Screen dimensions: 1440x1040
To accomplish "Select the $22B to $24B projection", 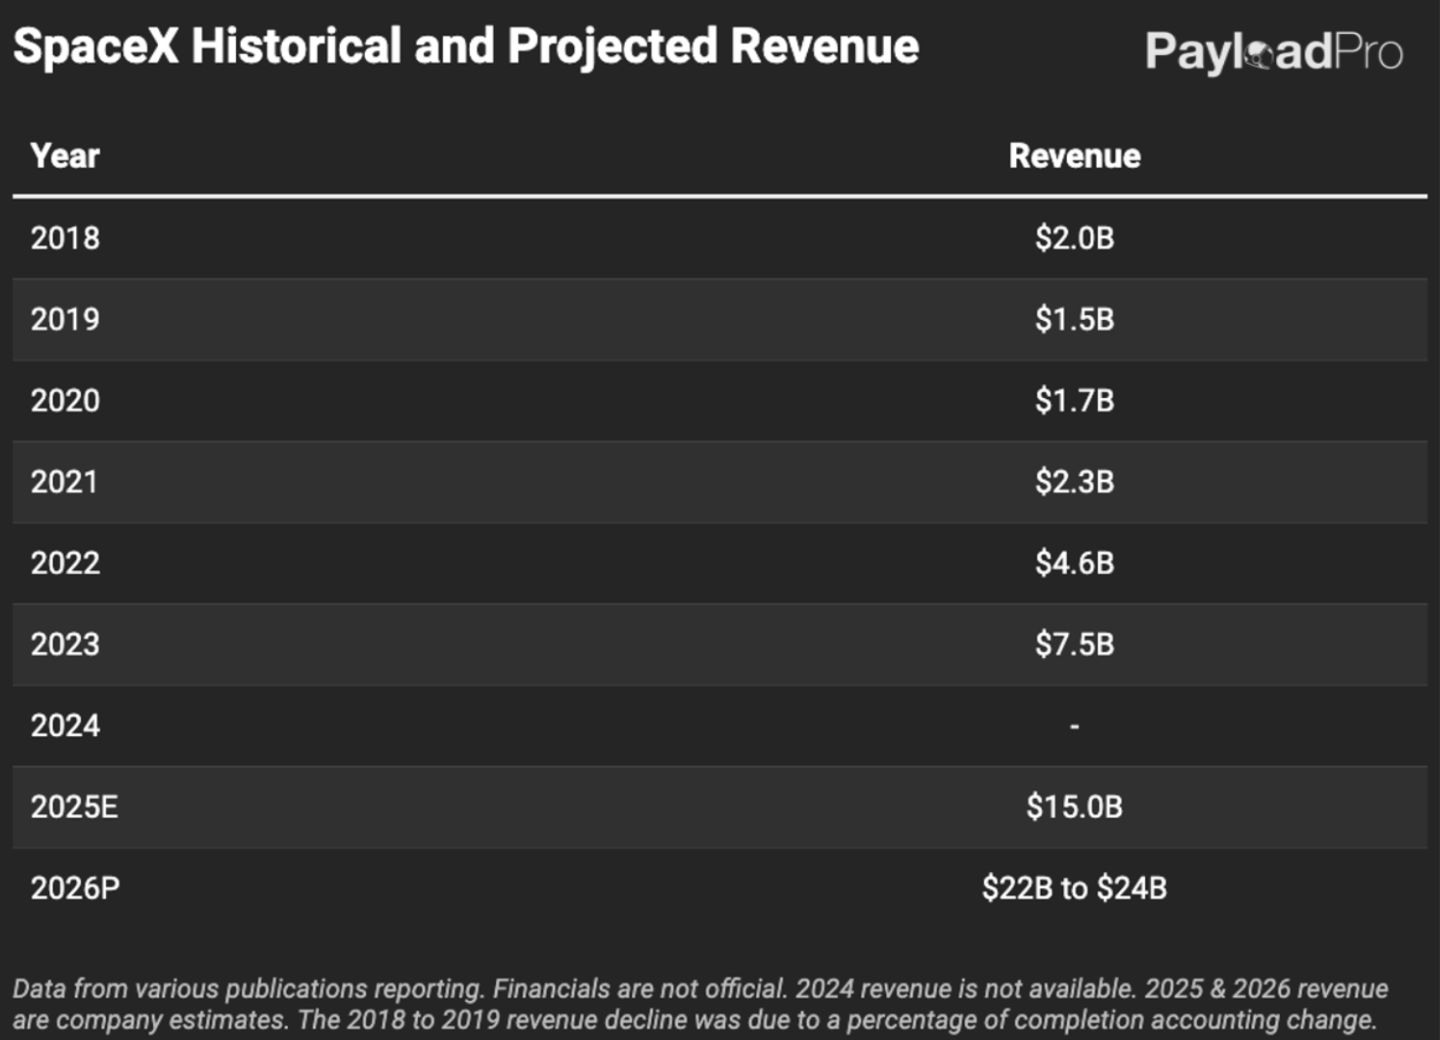I will (1074, 888).
